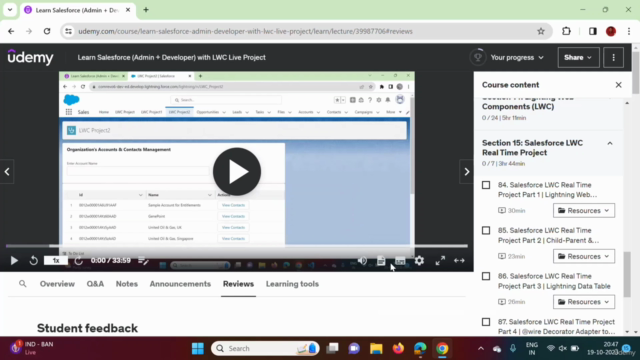This screenshot has height=360, width=640.
Task: Go back in browser history
Action: (11, 31)
